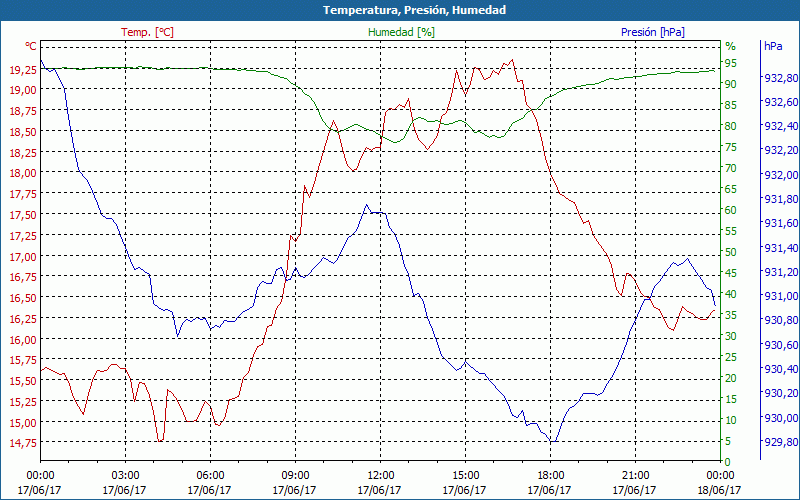Image resolution: width=800 pixels, height=500 pixels.
Task: Click pressure axis value '930,80'
Action: tap(781, 320)
